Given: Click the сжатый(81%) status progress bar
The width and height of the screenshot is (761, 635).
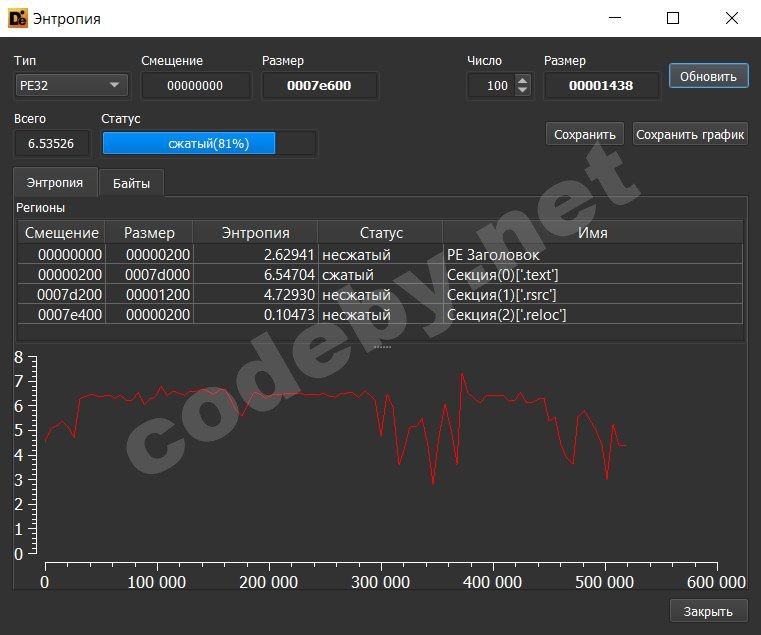Looking at the screenshot, I should [x=208, y=144].
